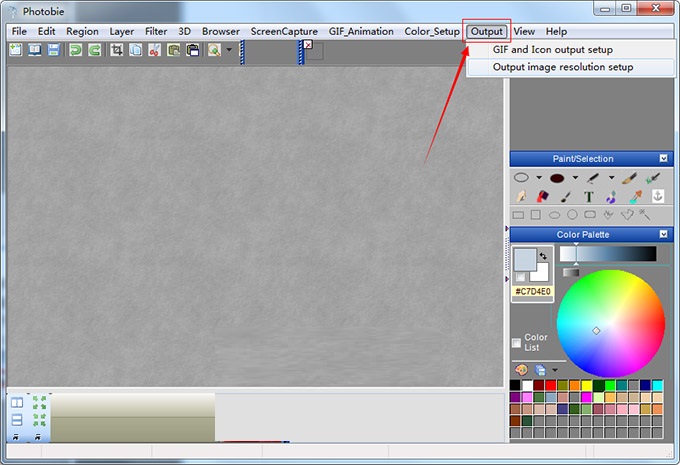Choose GIF and Icon output setup
Viewport: 680px width, 465px height.
tap(571, 49)
